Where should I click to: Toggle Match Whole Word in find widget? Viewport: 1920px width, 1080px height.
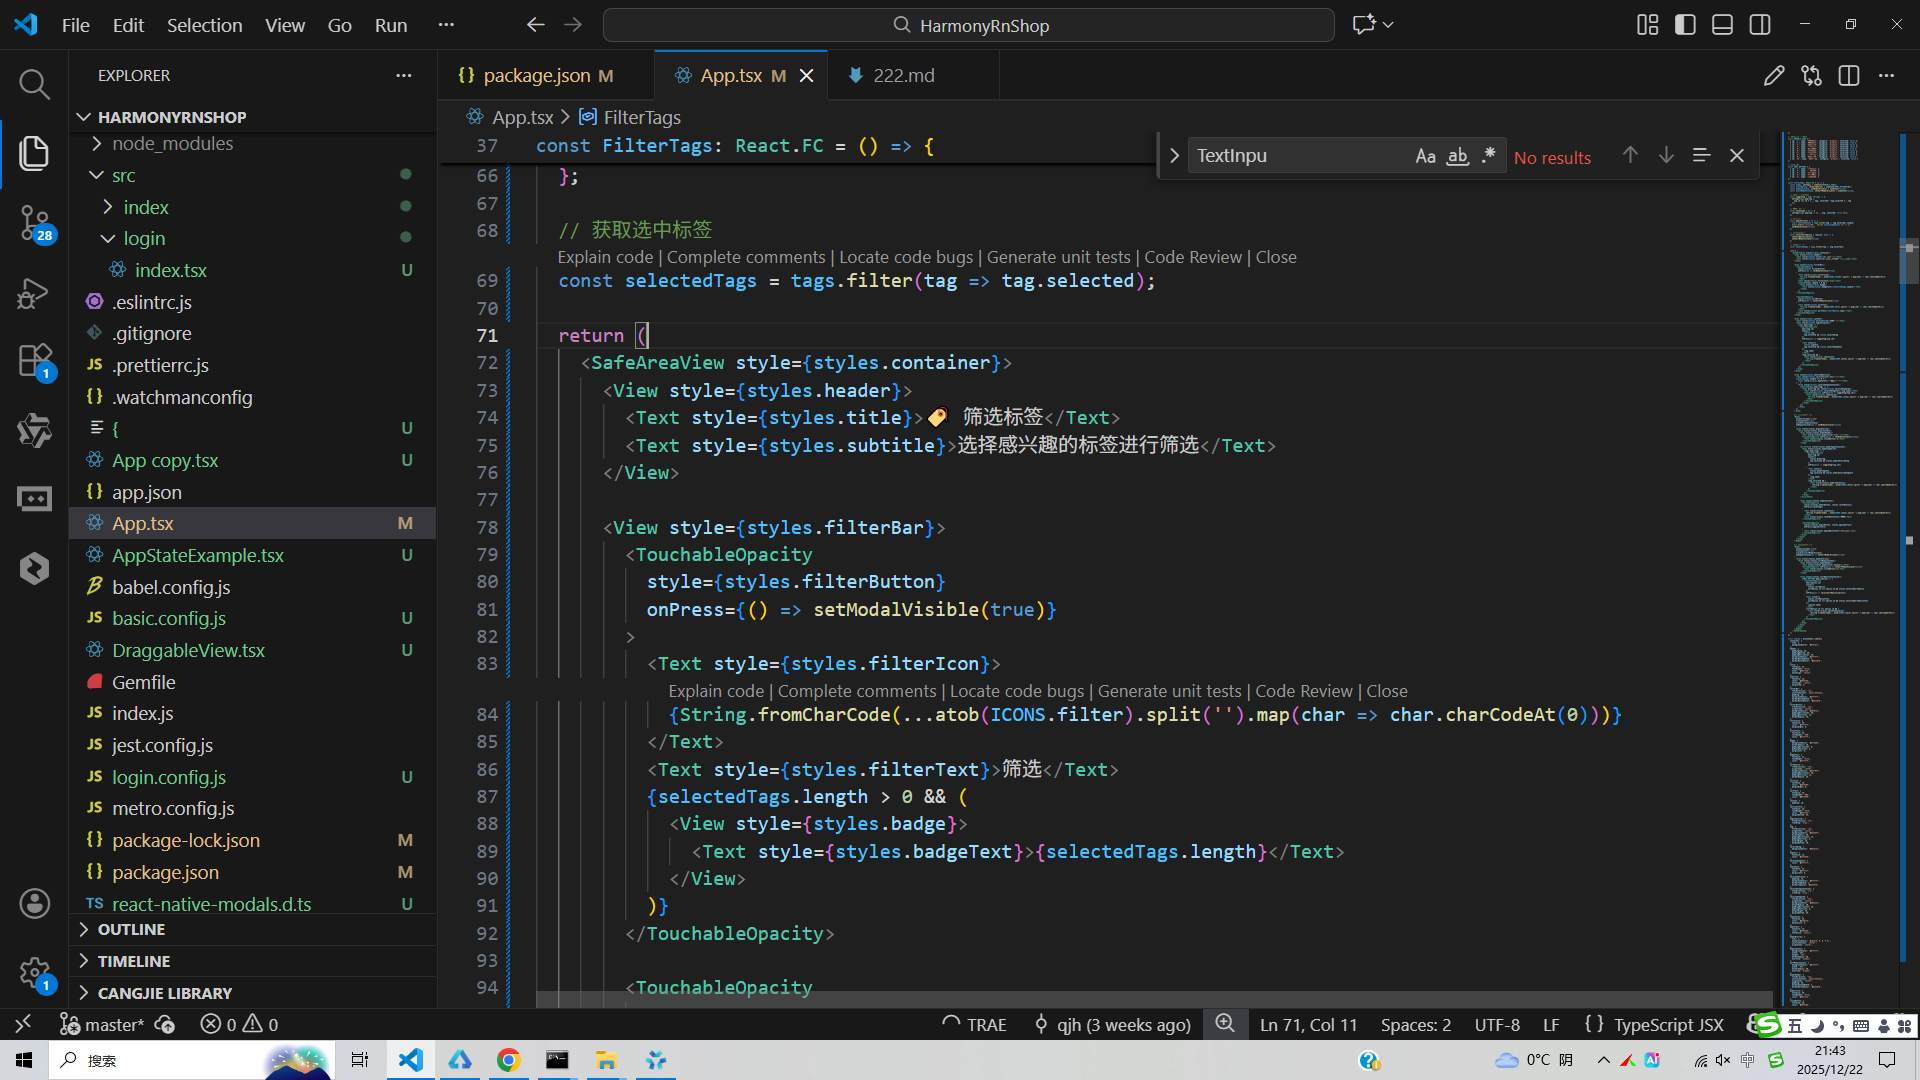(1457, 156)
